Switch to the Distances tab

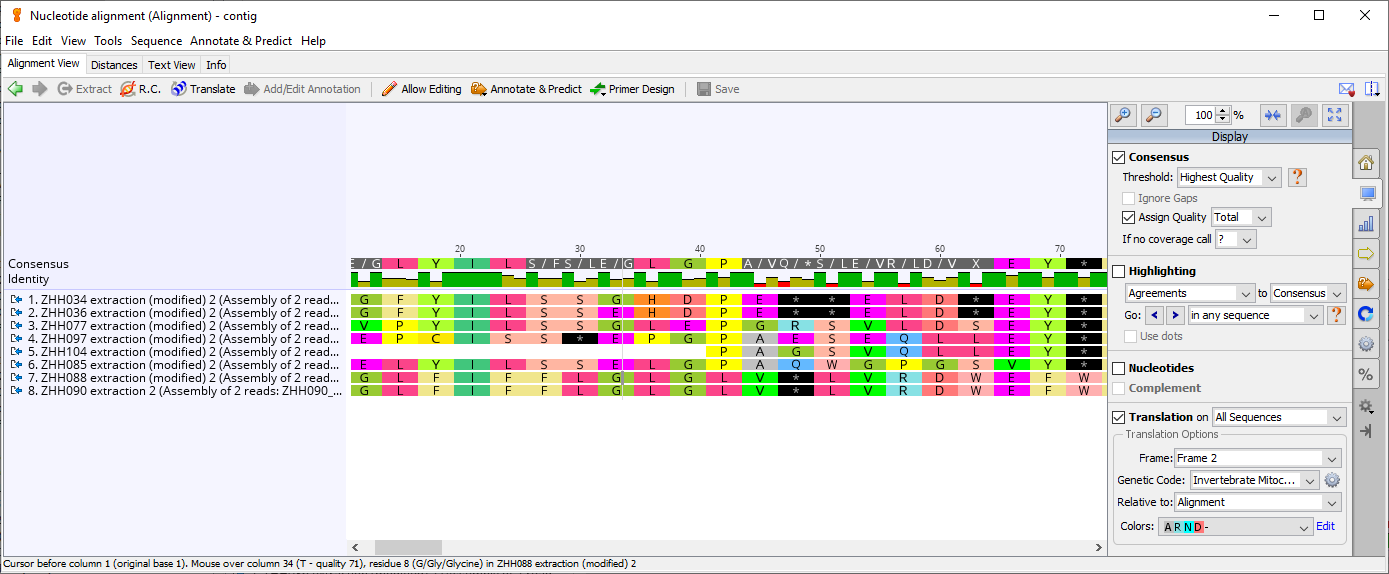(x=114, y=65)
